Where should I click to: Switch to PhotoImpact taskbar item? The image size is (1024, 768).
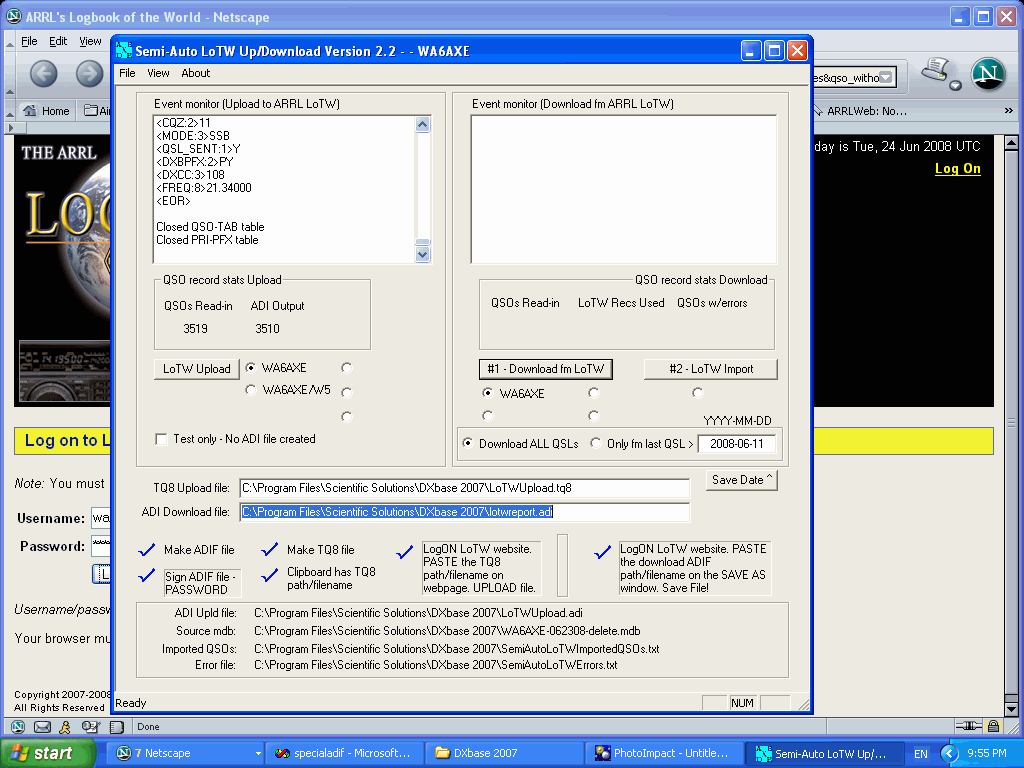point(665,753)
